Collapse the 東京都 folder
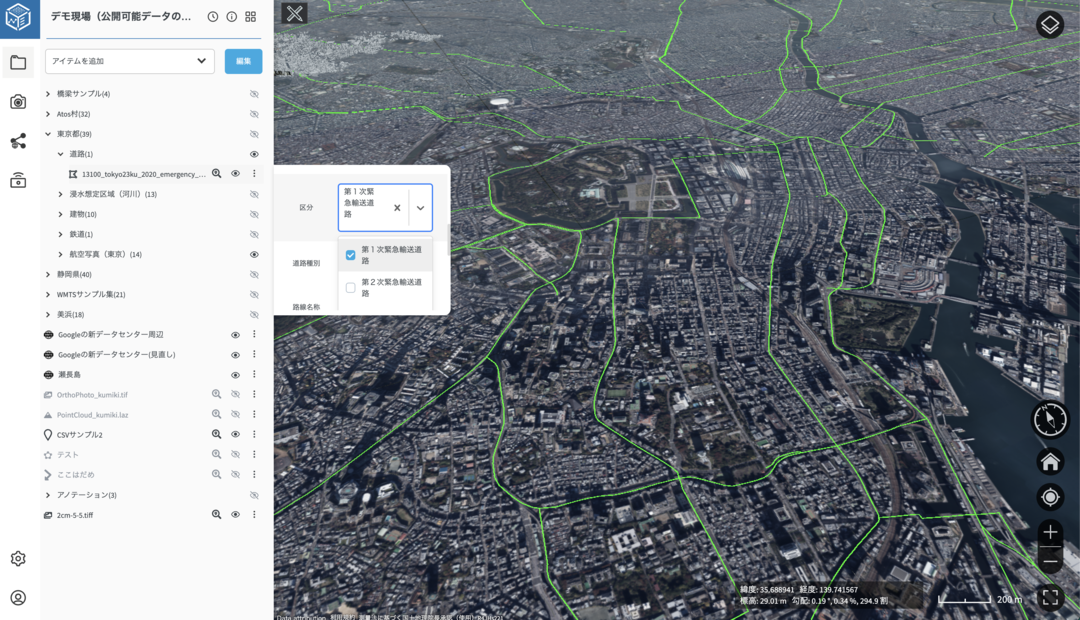1080x620 pixels. click(x=48, y=134)
